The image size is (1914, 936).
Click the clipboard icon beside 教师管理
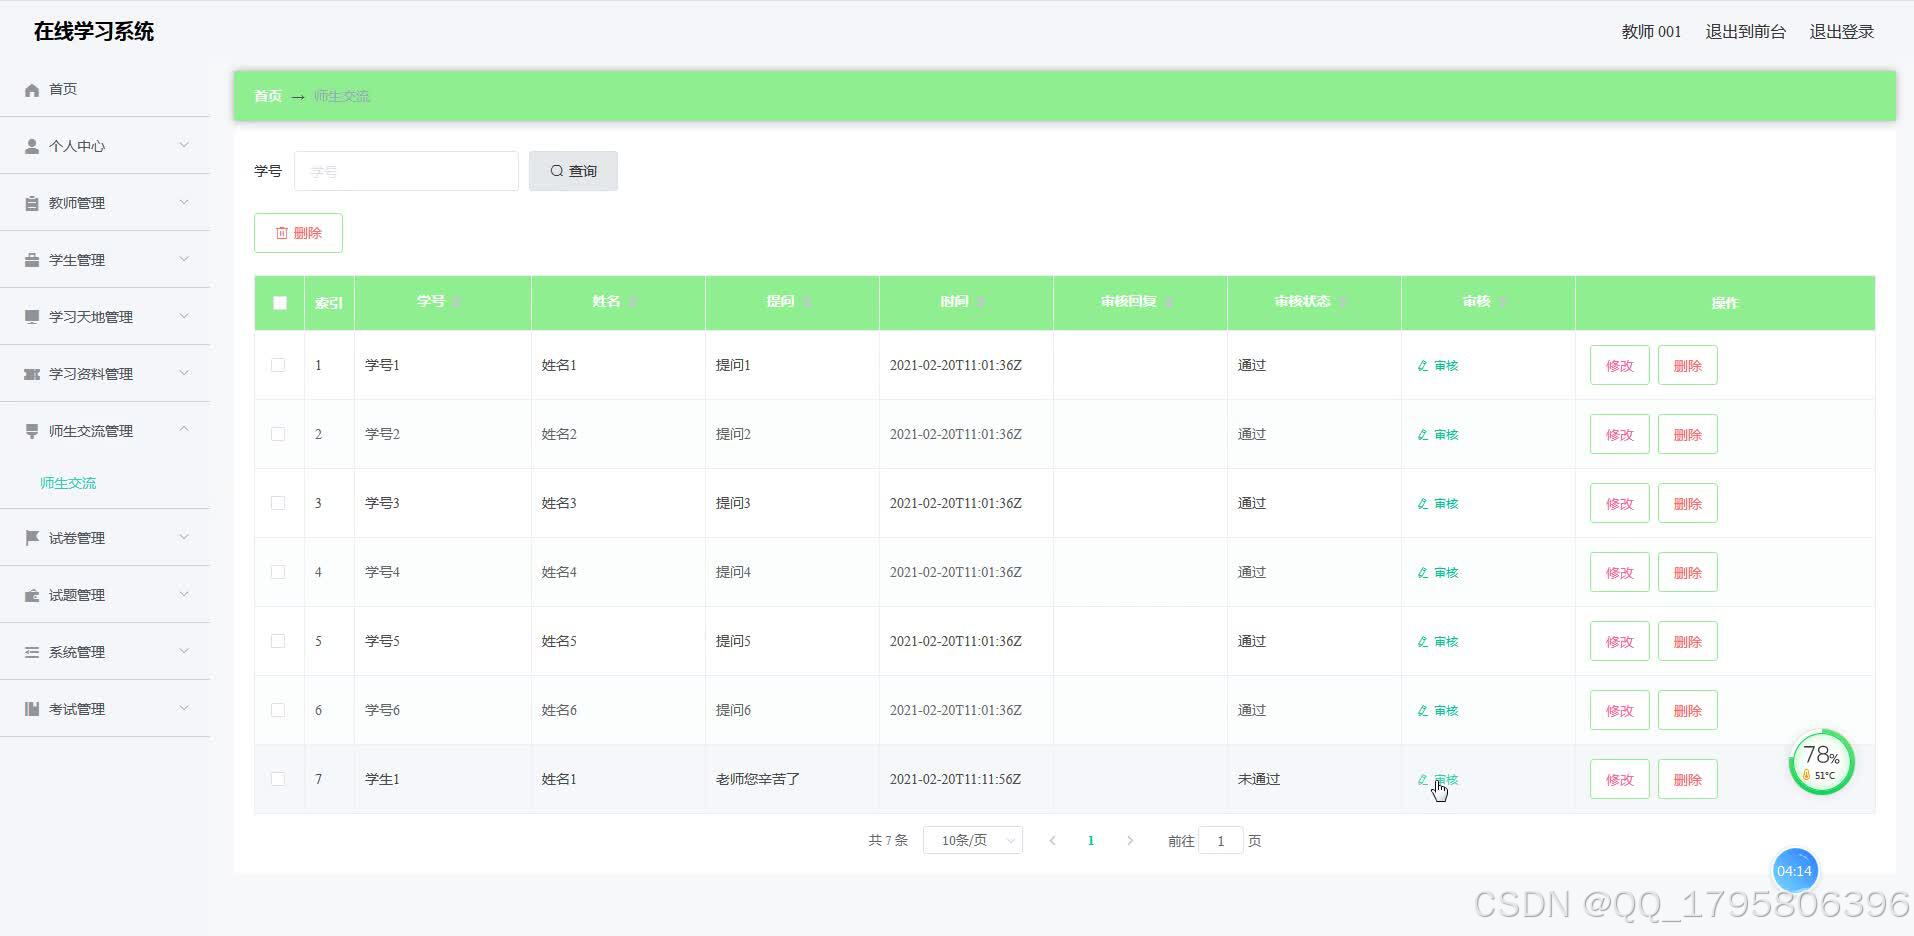32,203
